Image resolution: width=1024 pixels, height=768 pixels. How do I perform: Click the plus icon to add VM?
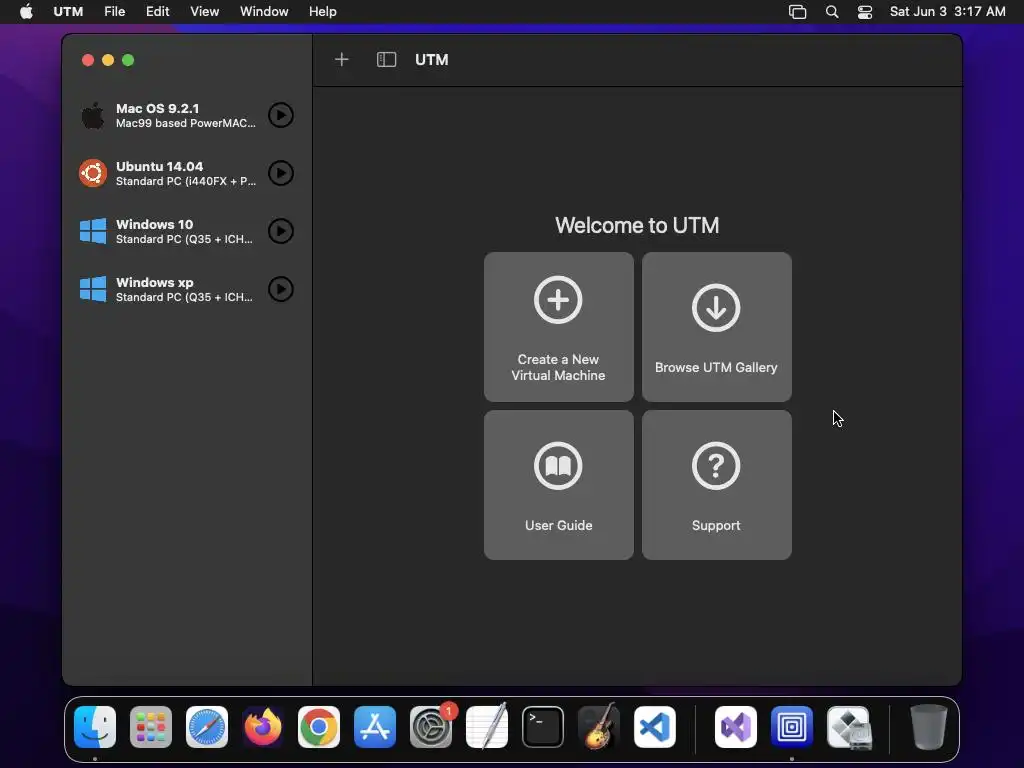[342, 60]
